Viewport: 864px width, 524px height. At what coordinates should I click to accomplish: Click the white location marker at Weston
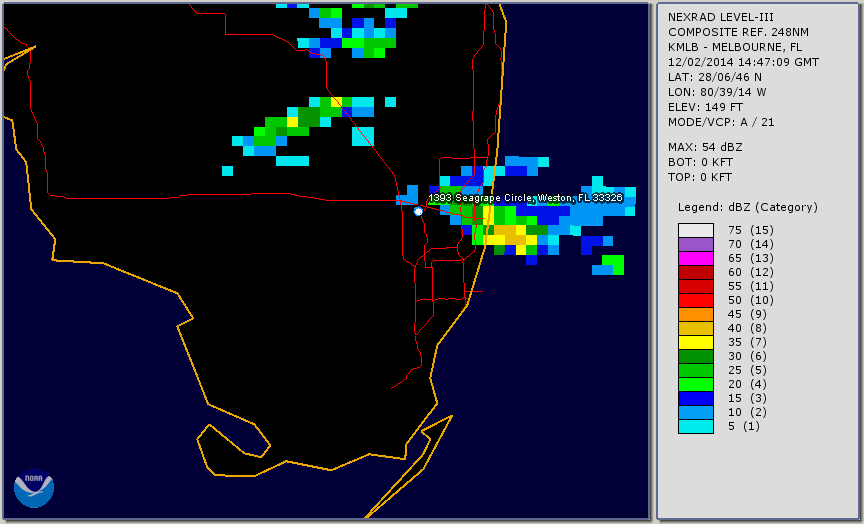(418, 211)
